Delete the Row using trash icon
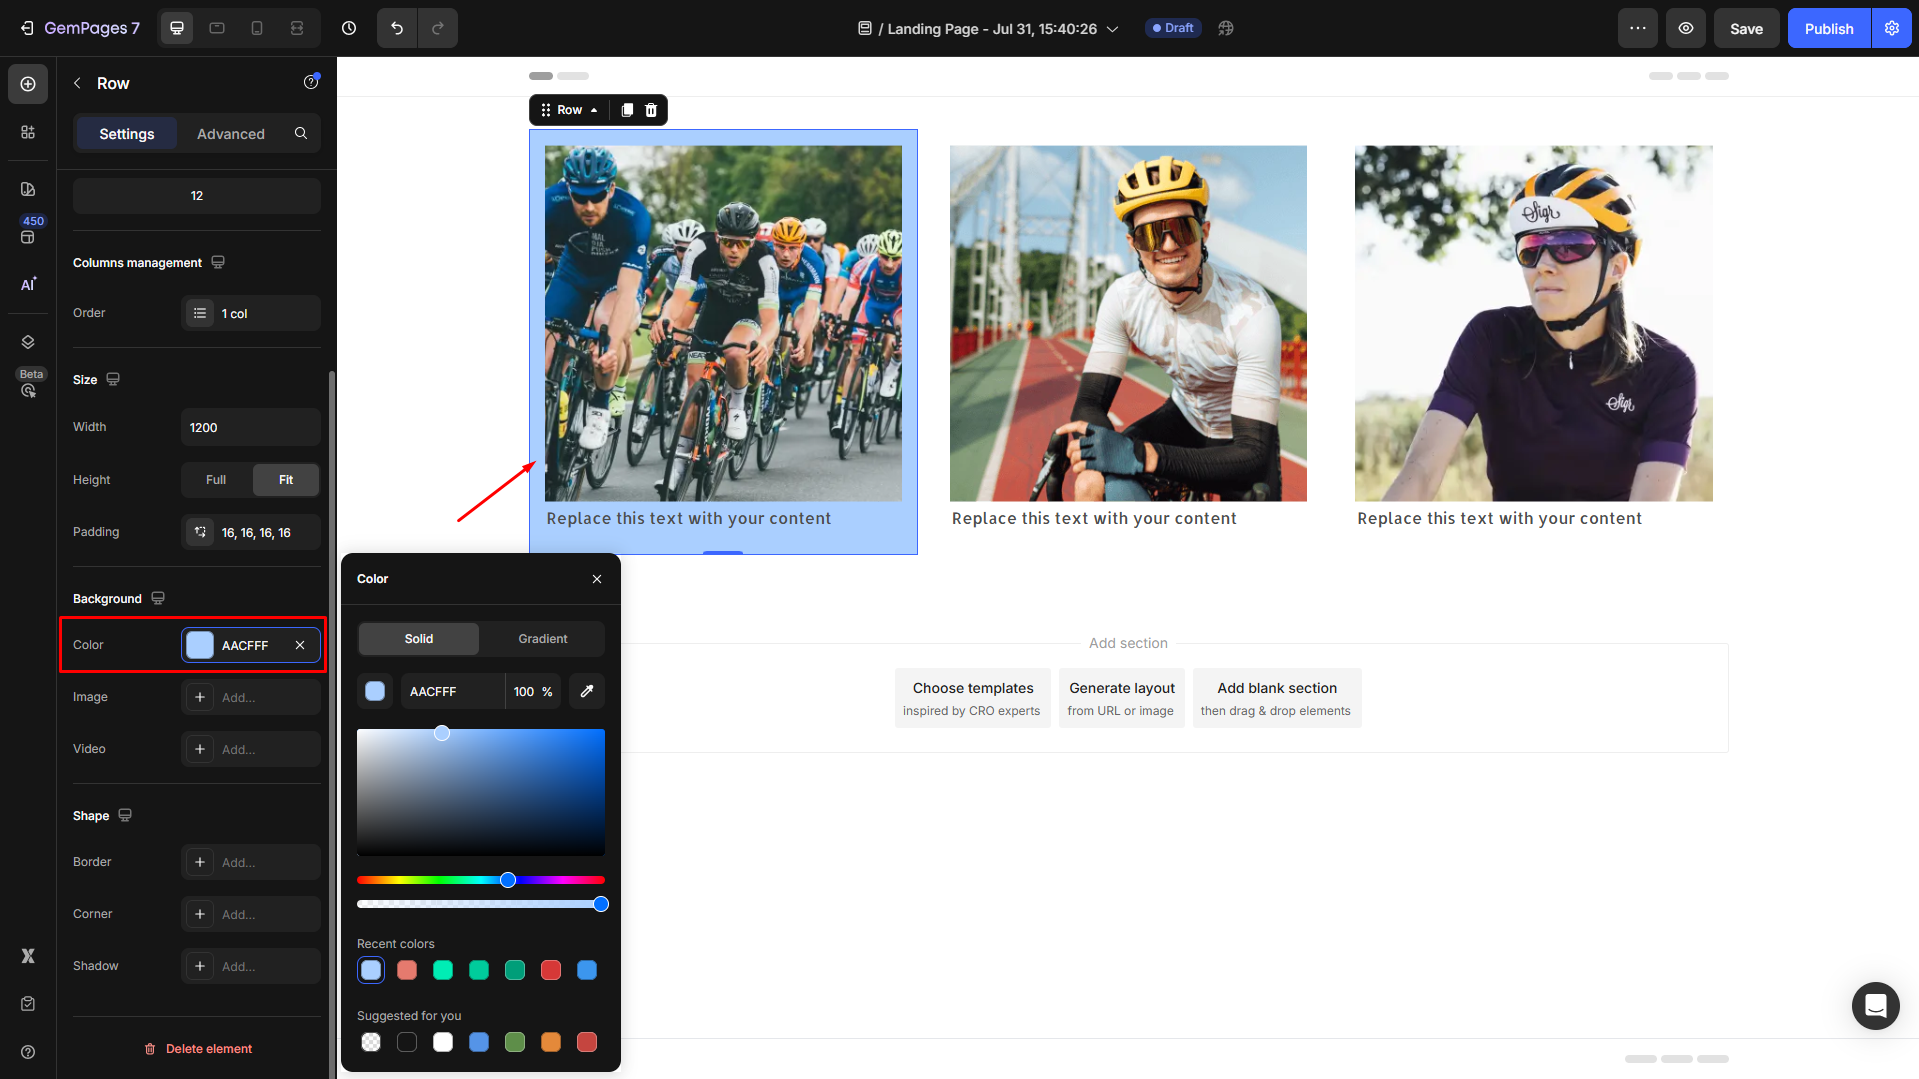Viewport: 1919px width, 1079px height. tap(651, 110)
